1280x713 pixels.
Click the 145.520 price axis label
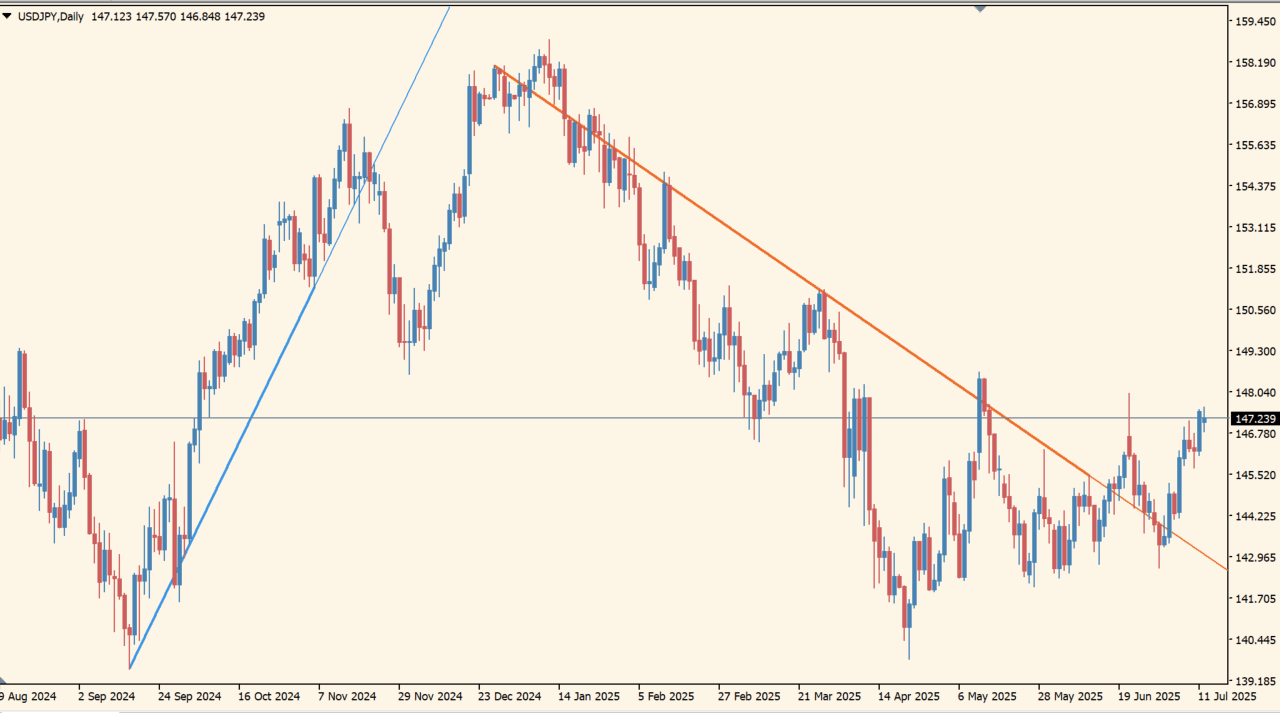[1255, 475]
